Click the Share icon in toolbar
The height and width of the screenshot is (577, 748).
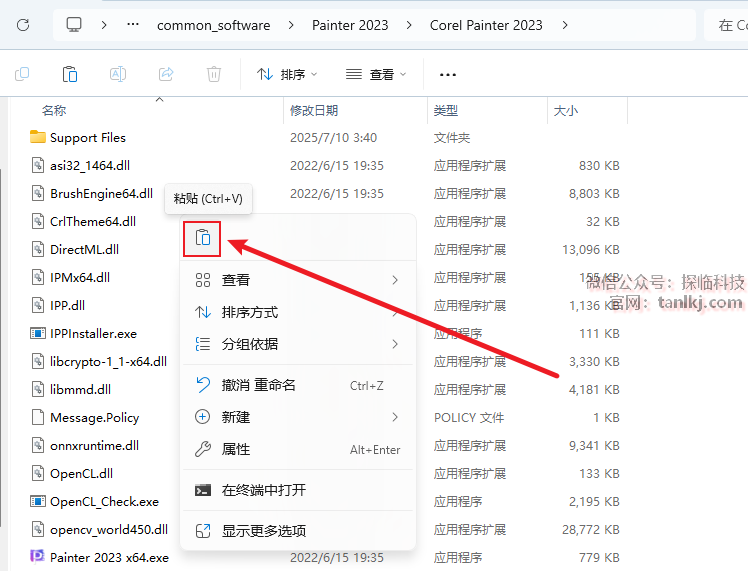coord(166,74)
